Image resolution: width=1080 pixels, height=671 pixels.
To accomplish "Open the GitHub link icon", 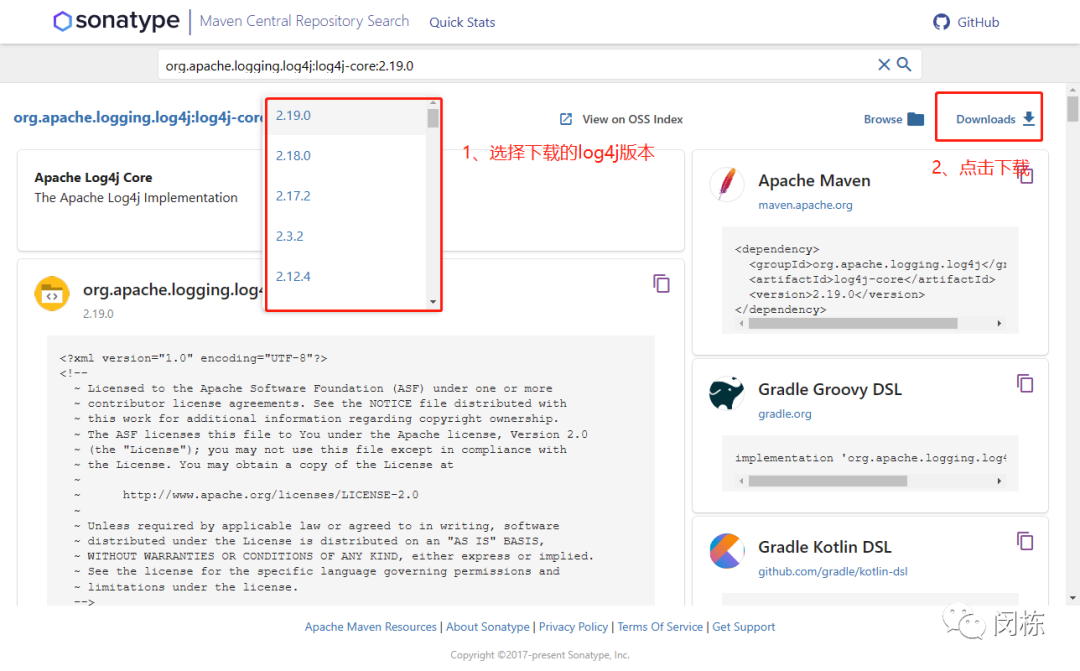I will coord(941,22).
